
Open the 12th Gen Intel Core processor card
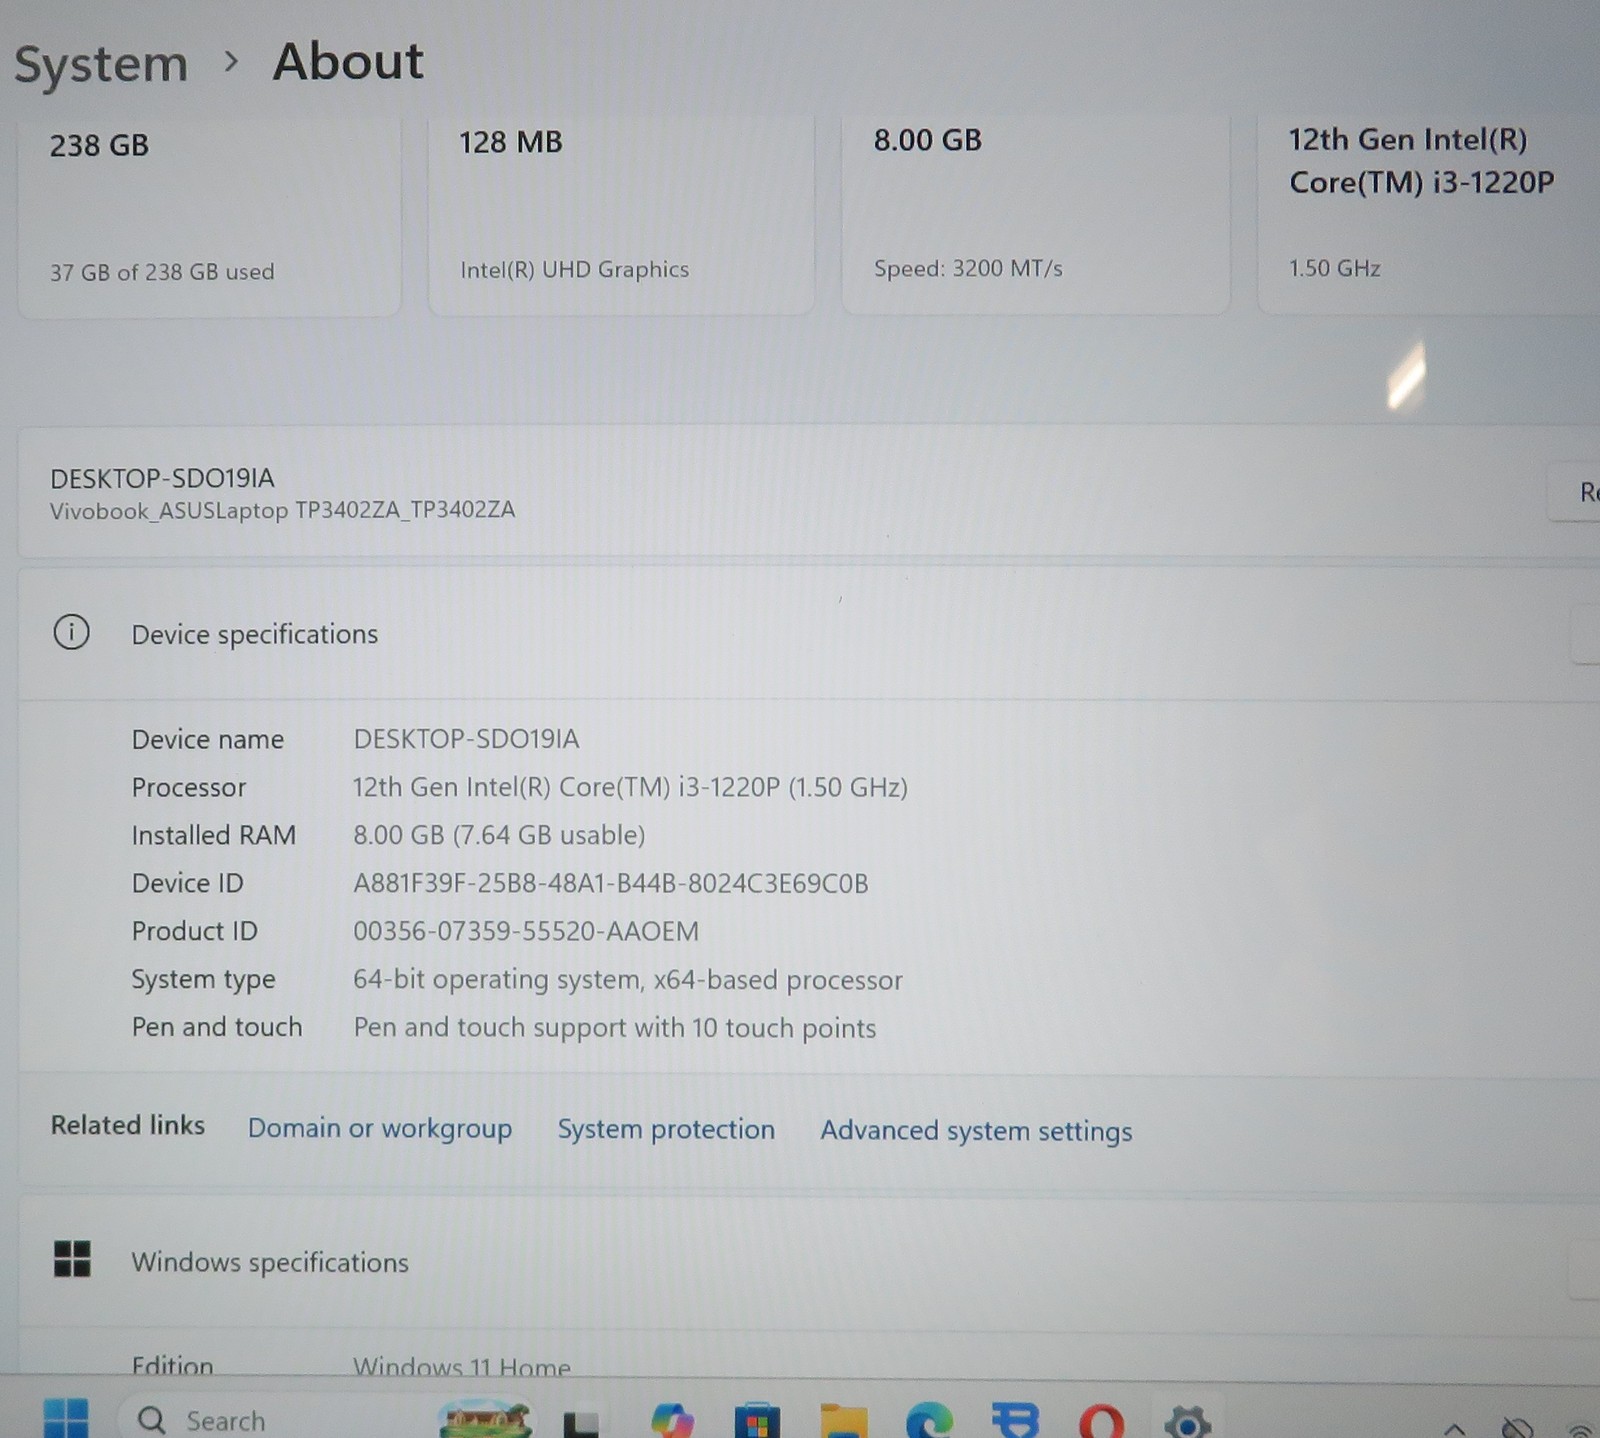[x=1428, y=213]
